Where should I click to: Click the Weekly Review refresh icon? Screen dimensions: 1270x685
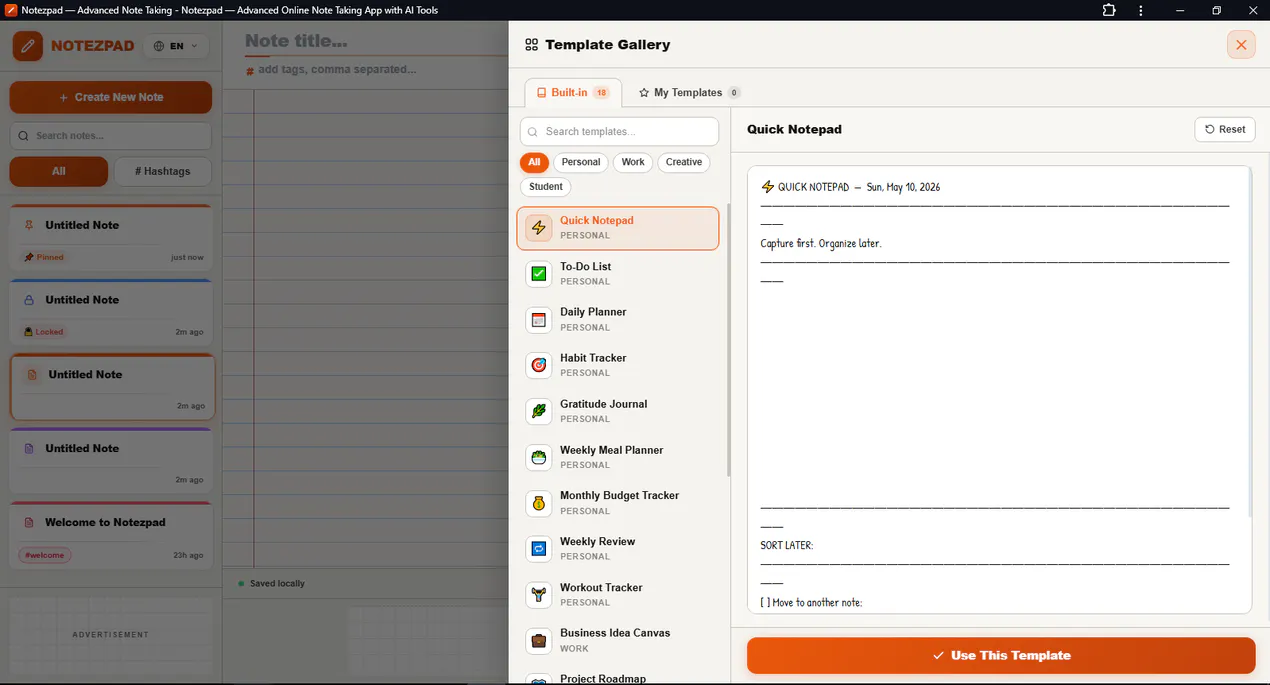pos(539,549)
